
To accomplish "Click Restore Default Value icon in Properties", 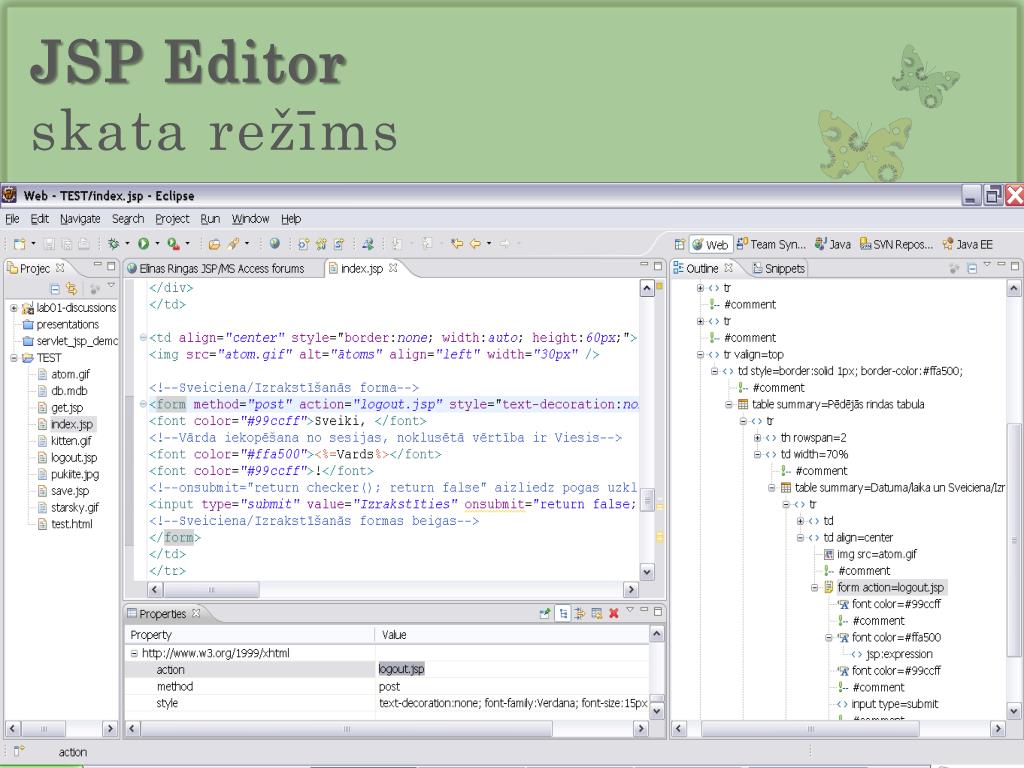I will pyautogui.click(x=596, y=613).
